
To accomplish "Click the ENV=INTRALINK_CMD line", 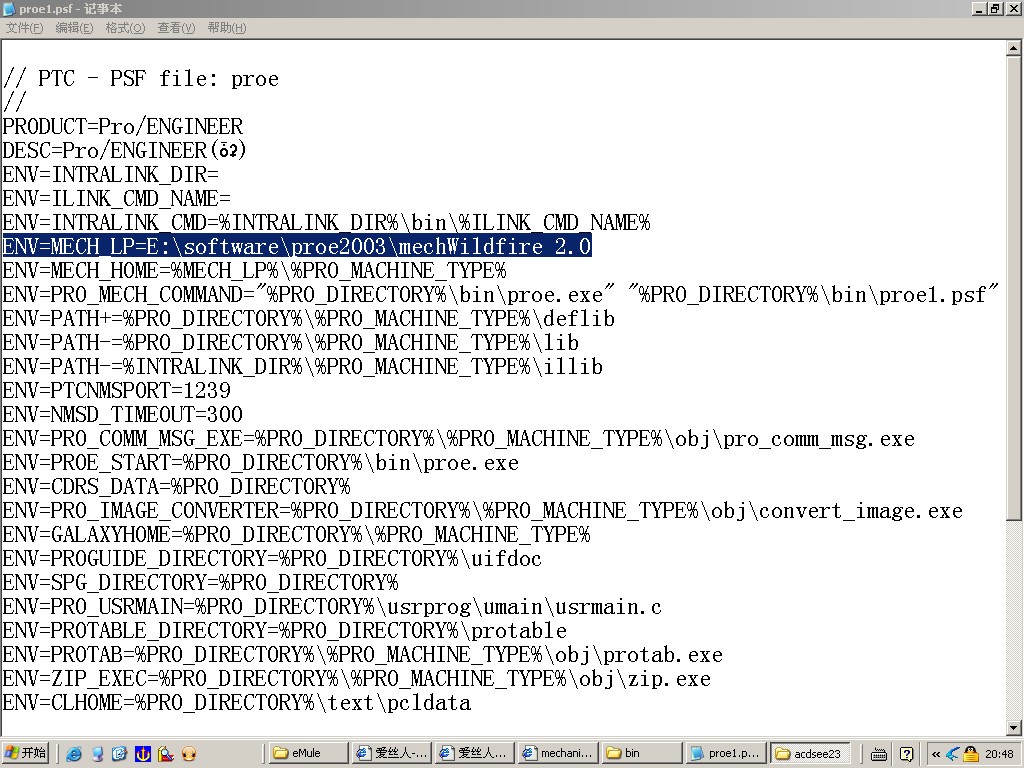I will (x=327, y=222).
